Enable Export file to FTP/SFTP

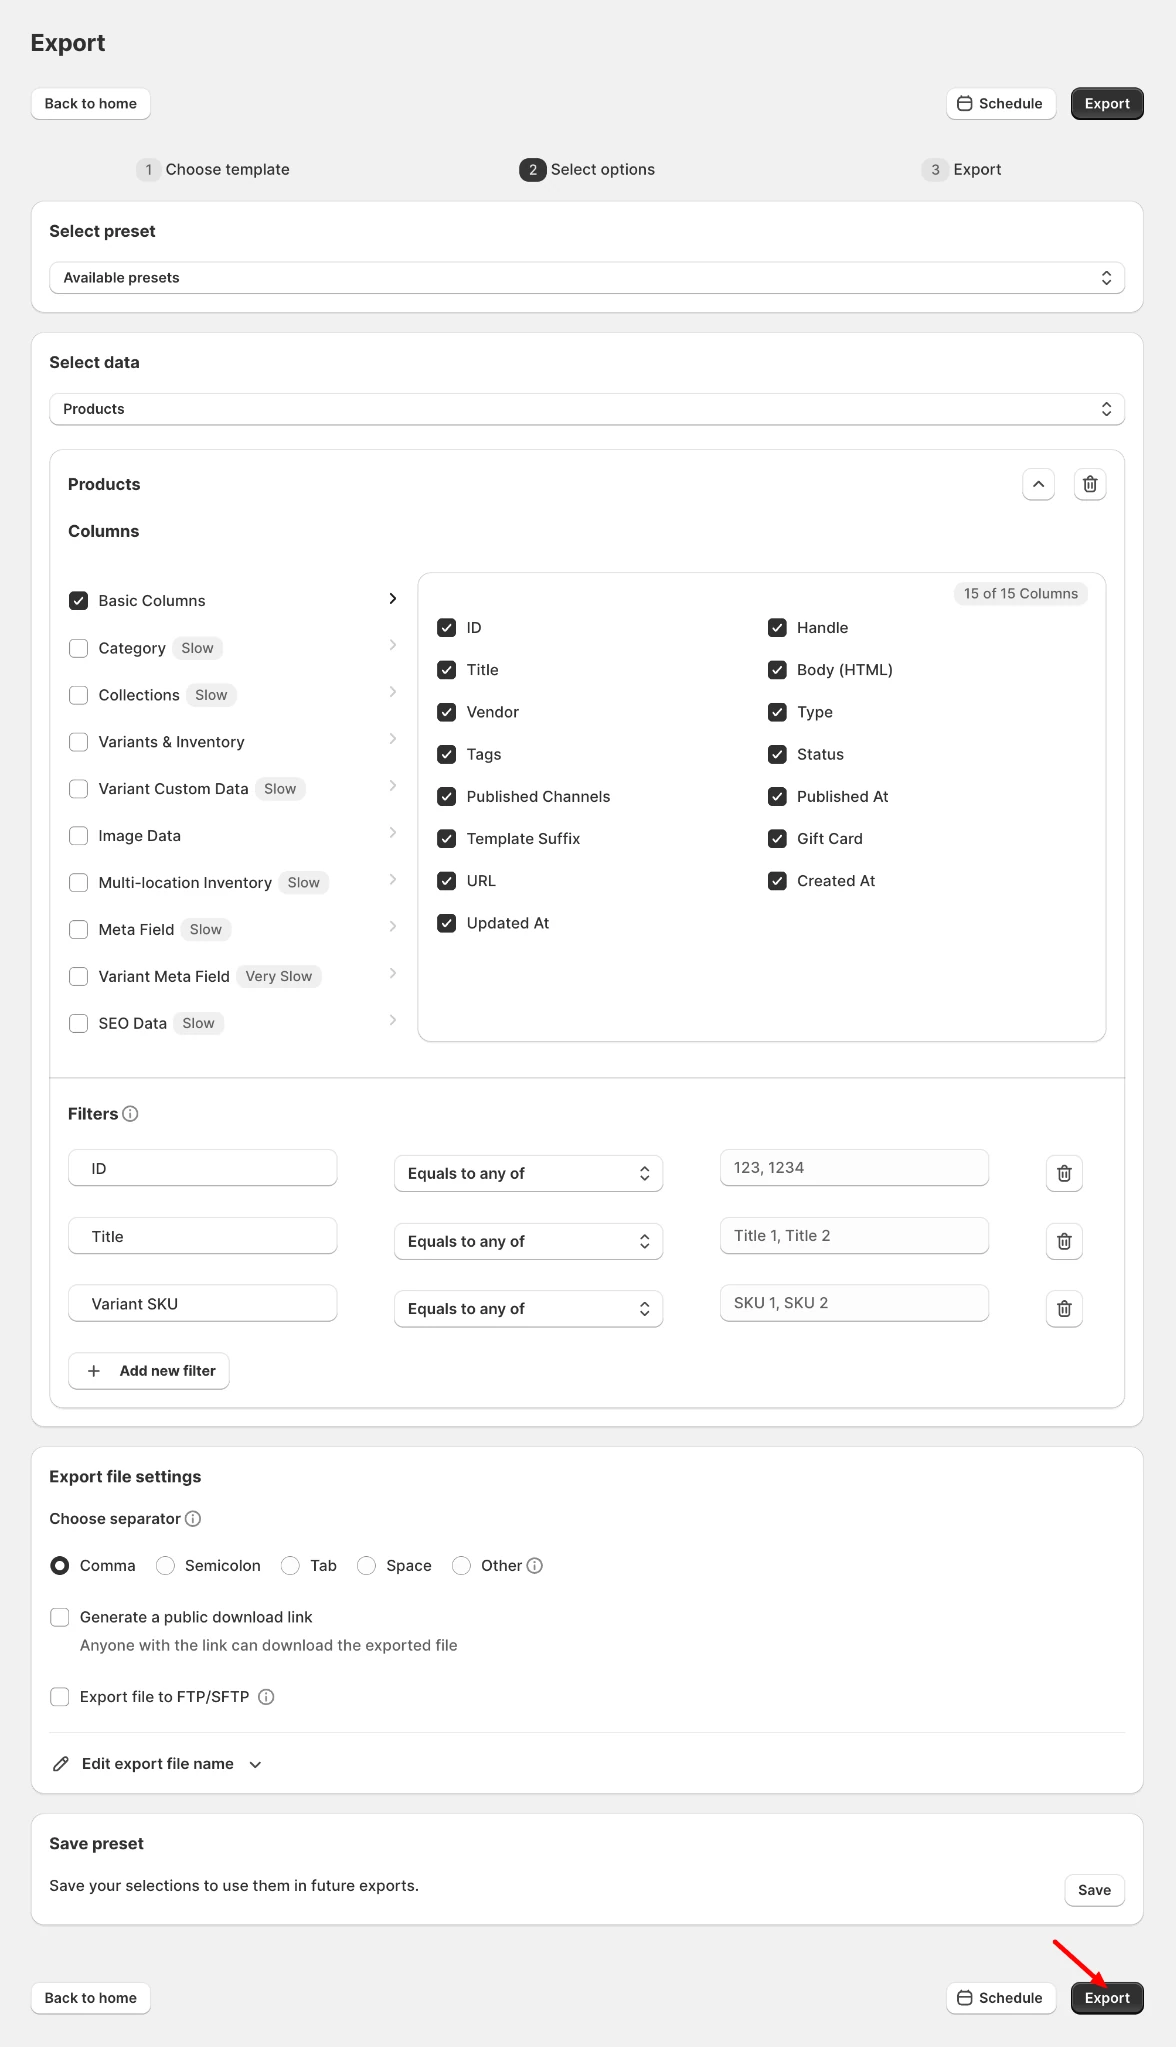click(x=60, y=1697)
